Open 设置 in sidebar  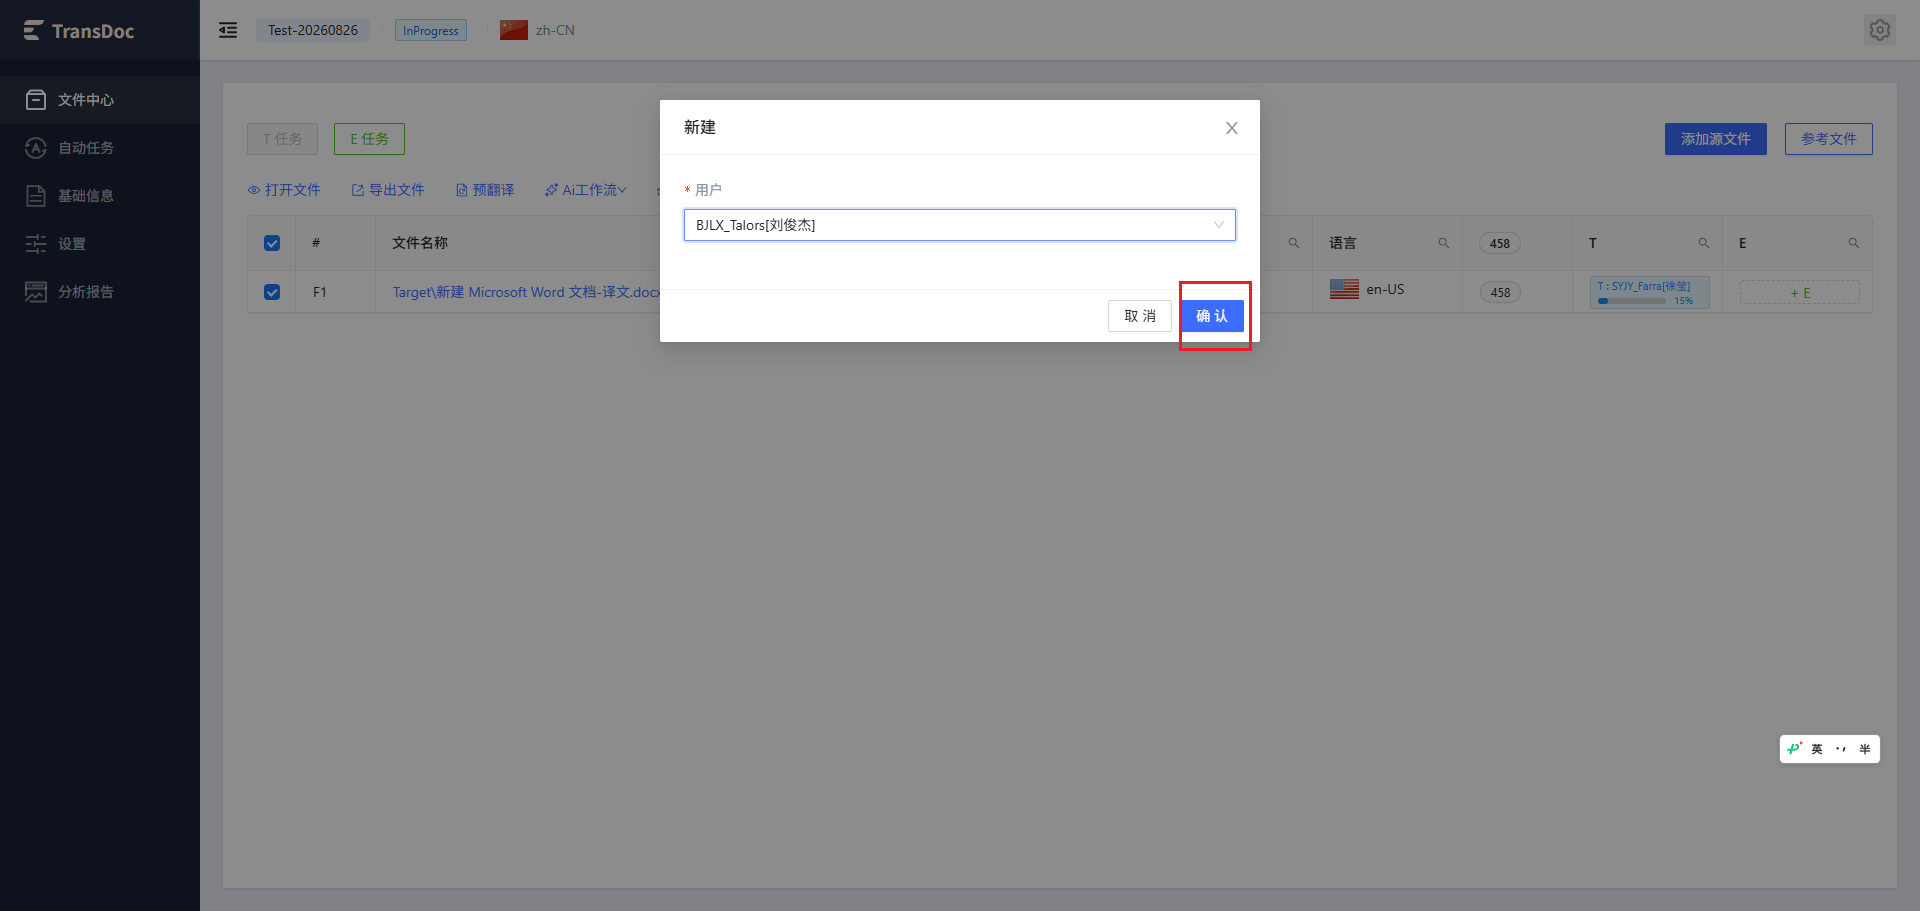tap(100, 244)
